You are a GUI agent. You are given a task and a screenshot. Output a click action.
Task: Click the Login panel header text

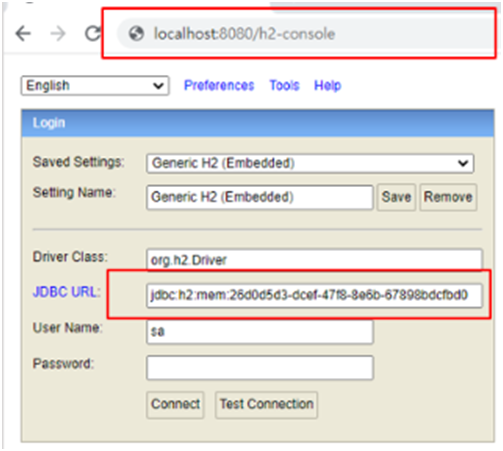(x=49, y=123)
